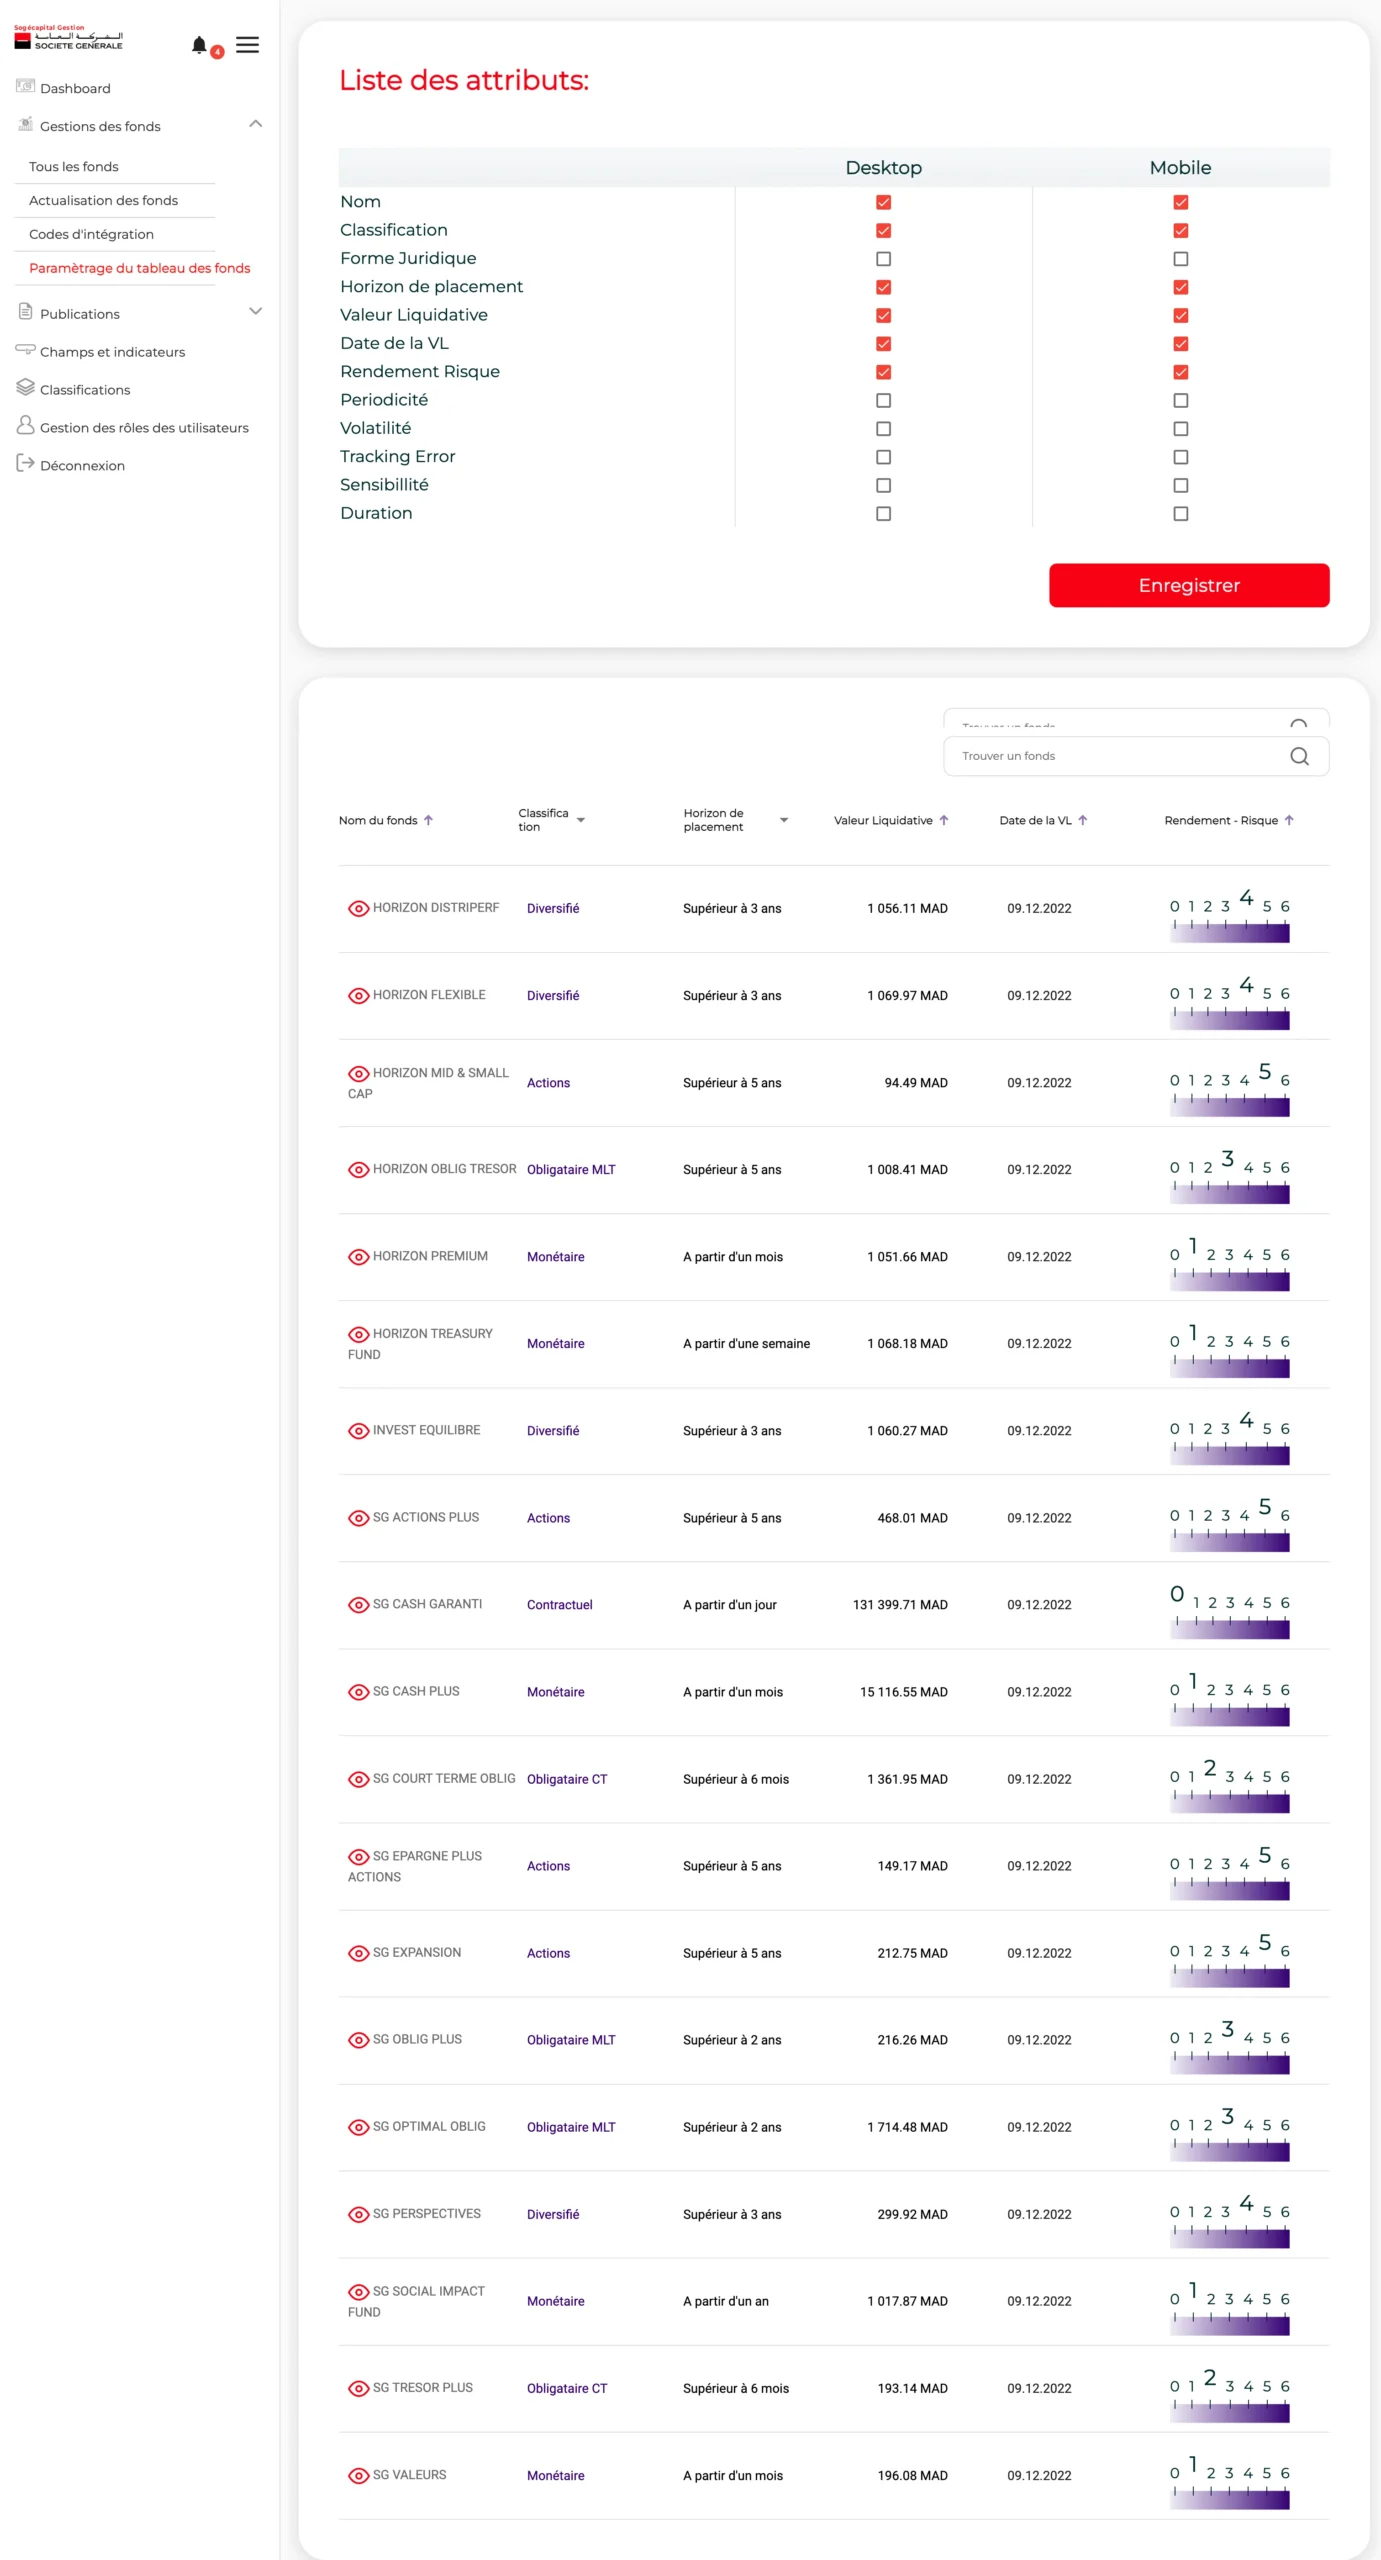View HORIZON OBLIG TRESOR eye icon

coord(358,1169)
